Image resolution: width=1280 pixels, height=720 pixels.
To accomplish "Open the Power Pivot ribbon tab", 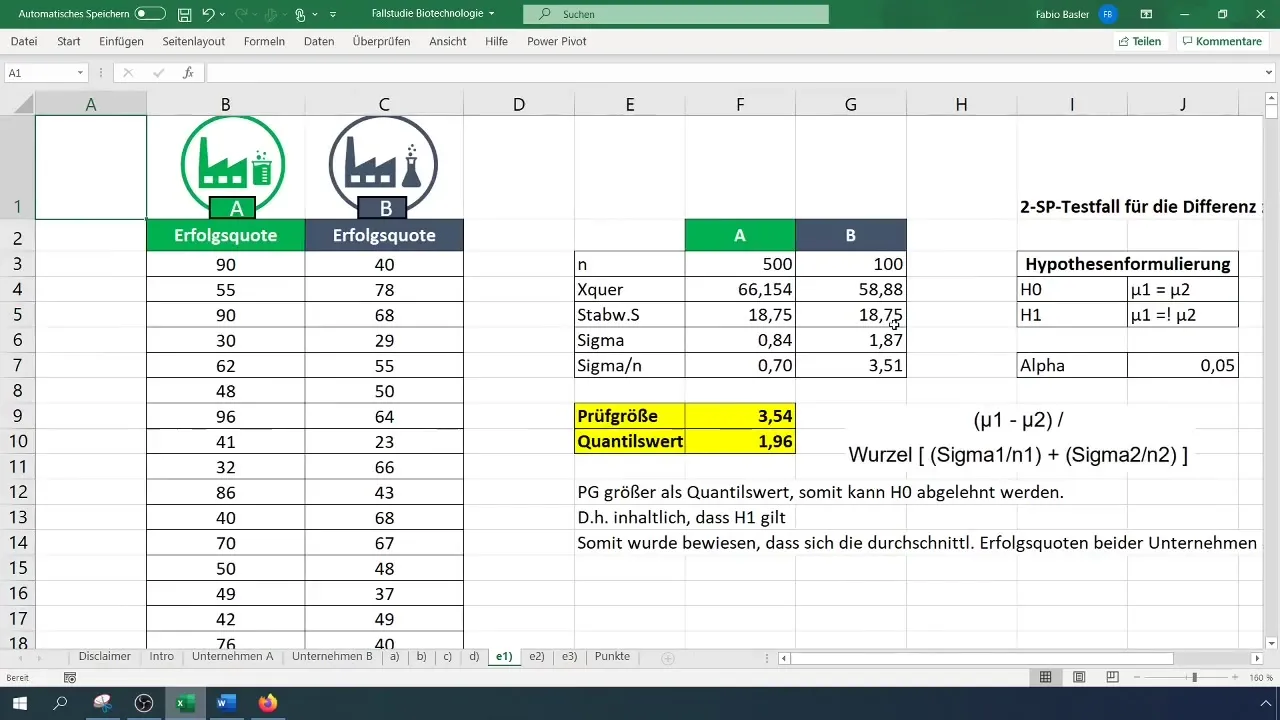I will (x=557, y=41).
